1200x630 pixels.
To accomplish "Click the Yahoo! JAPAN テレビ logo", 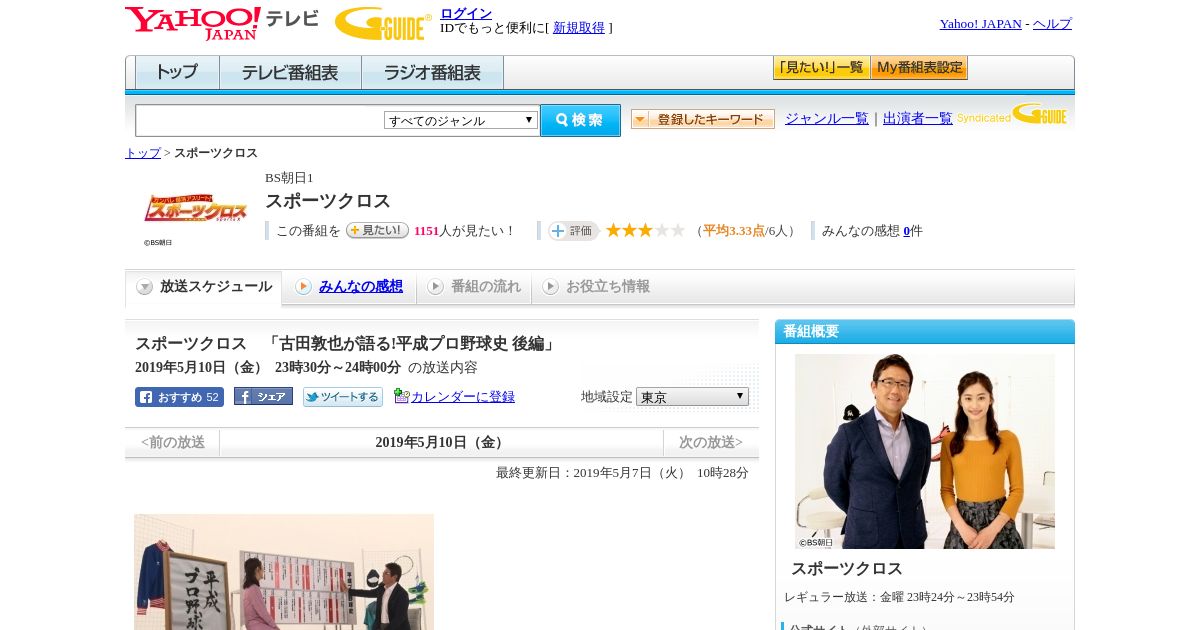I will pos(222,23).
